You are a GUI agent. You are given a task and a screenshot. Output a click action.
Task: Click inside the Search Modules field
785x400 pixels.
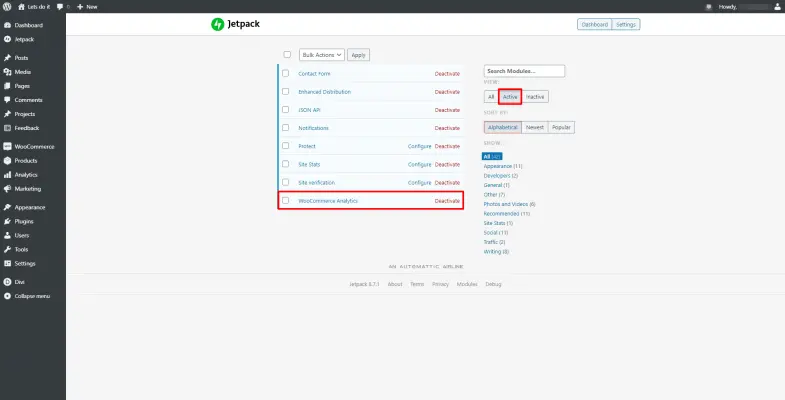[x=524, y=71]
